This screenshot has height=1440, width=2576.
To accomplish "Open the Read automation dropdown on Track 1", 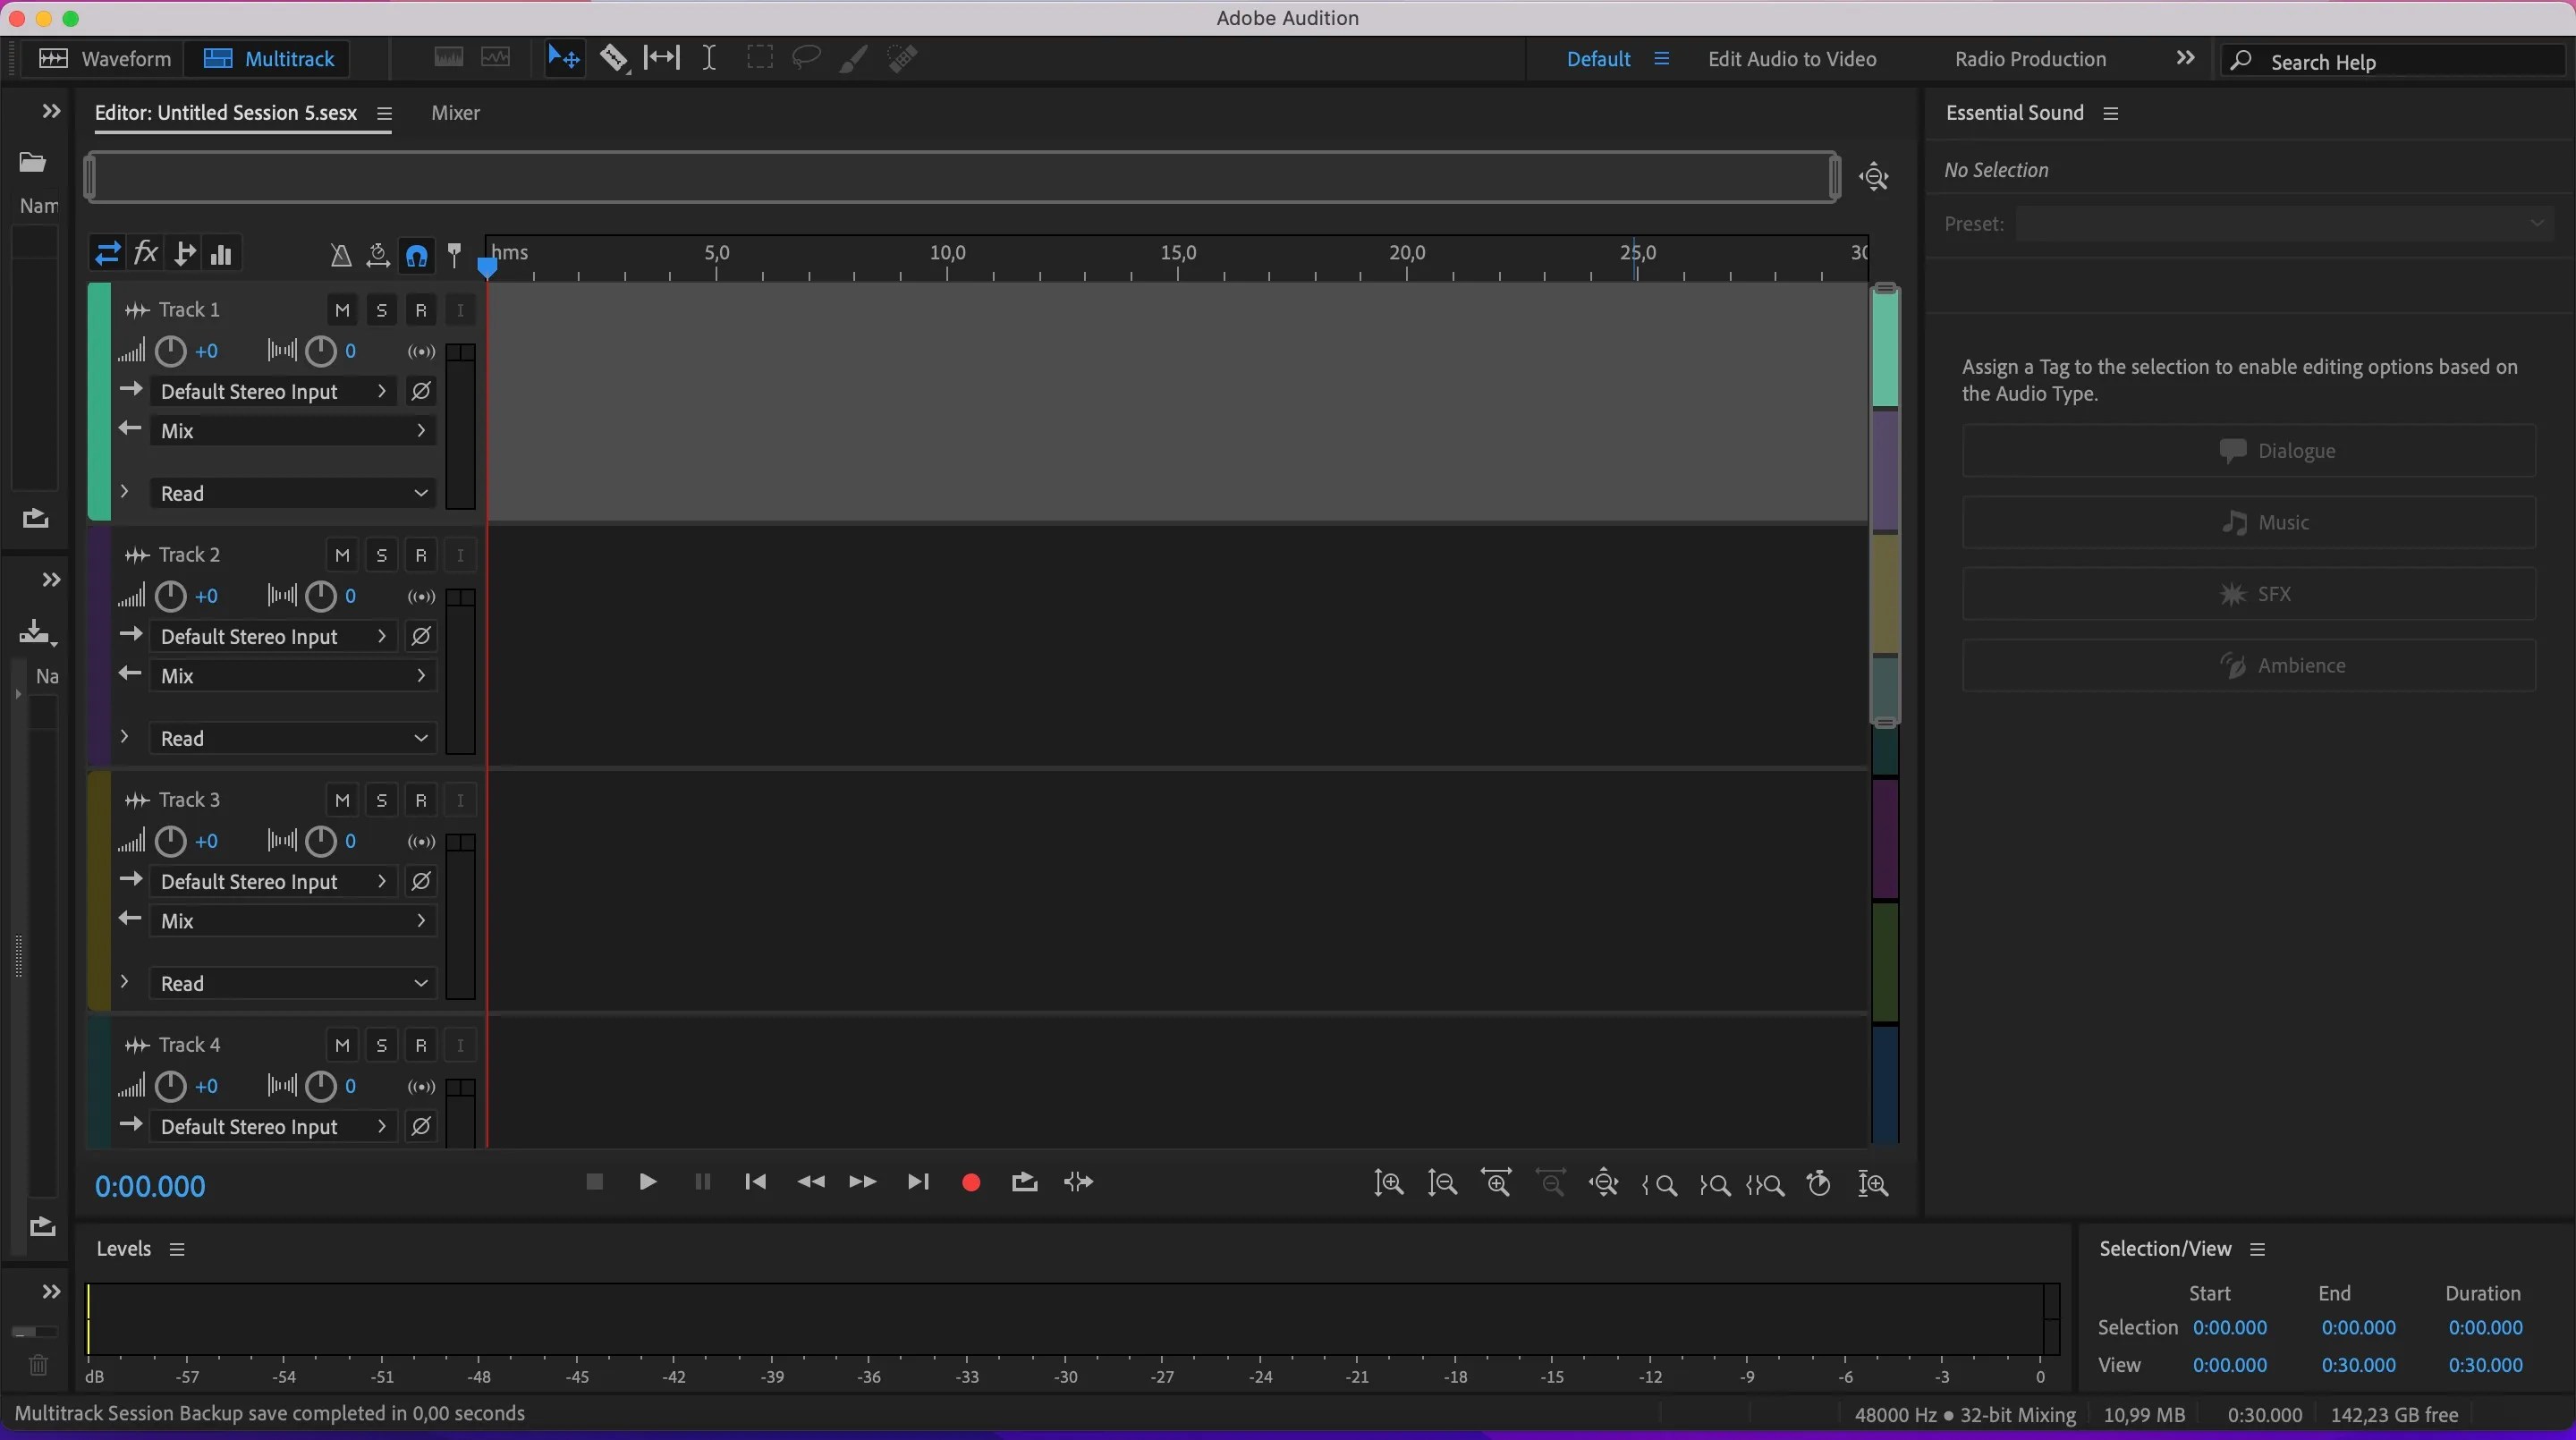I will pos(290,492).
